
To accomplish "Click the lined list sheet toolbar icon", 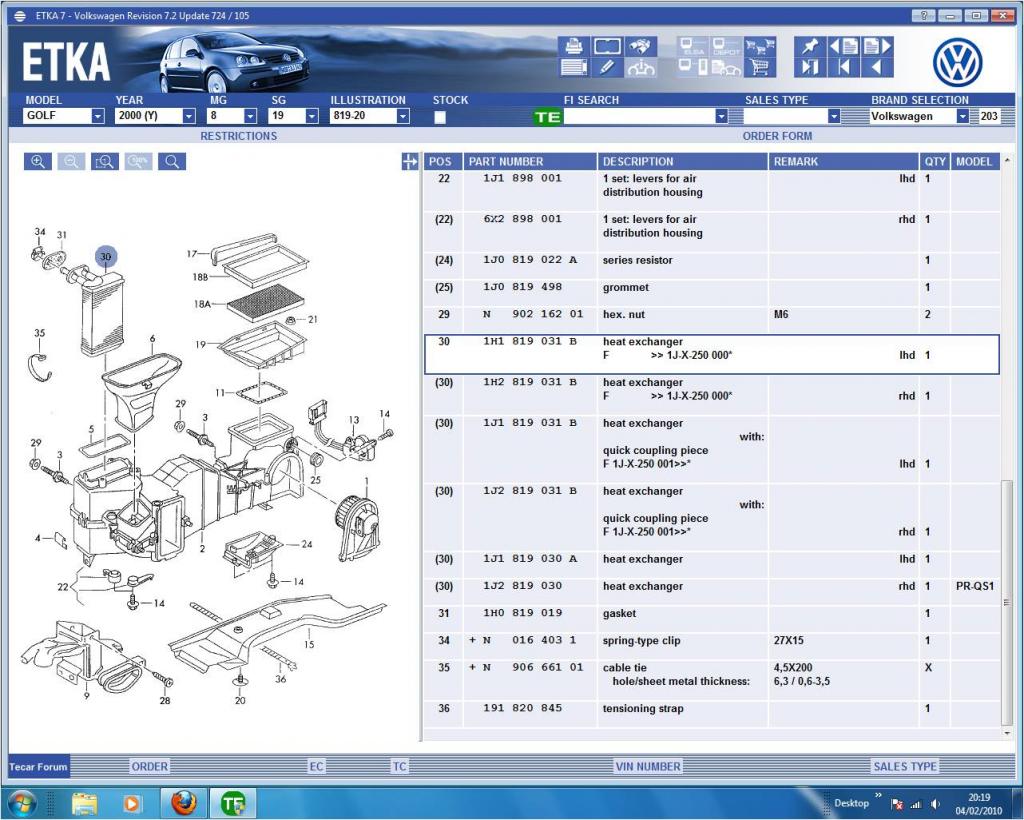I will tap(574, 67).
